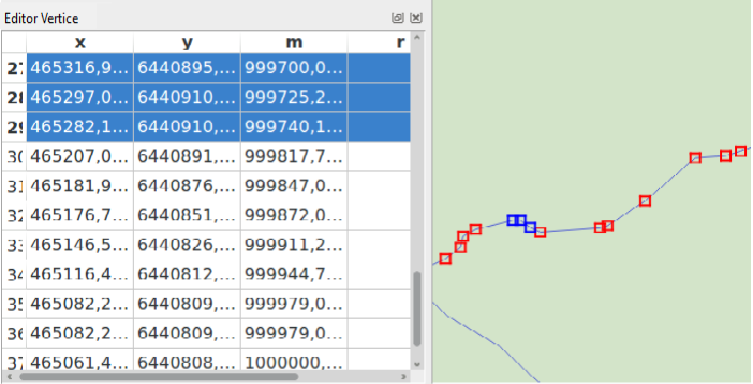This screenshot has width=753, height=384.
Task: Select row header 35 in vertex table
Action: point(14,304)
